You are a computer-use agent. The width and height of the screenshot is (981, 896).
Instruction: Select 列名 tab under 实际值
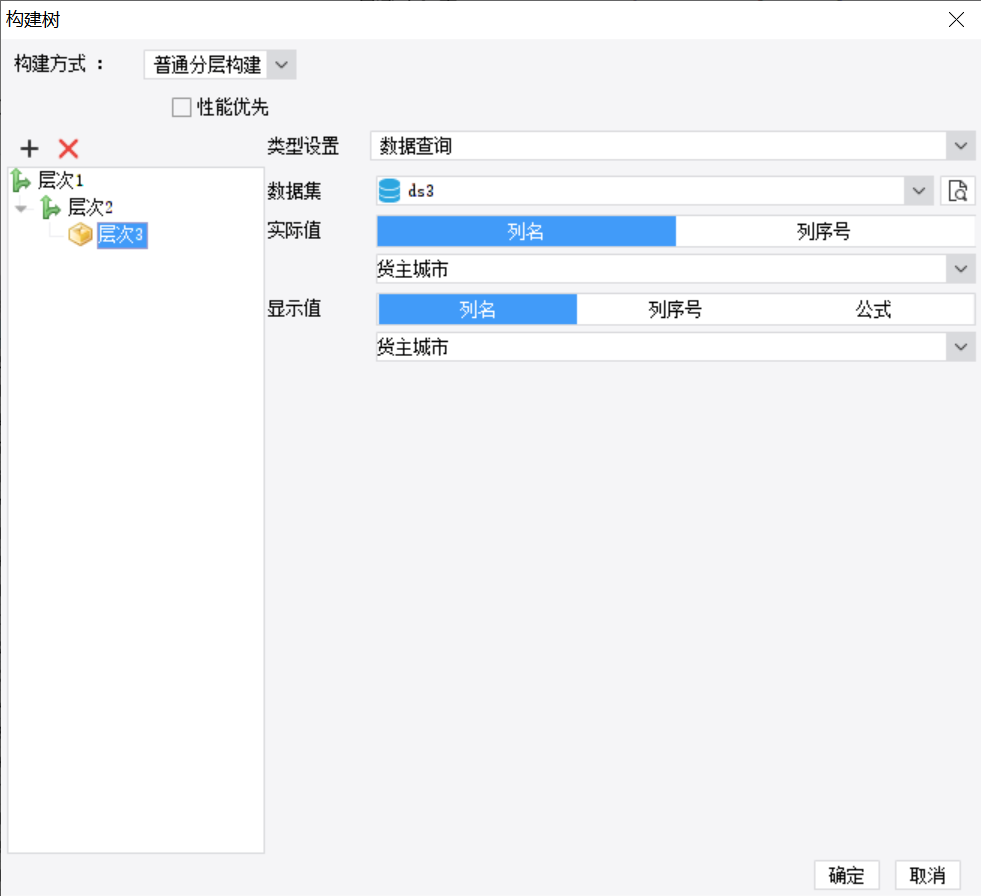pyautogui.click(x=526, y=232)
